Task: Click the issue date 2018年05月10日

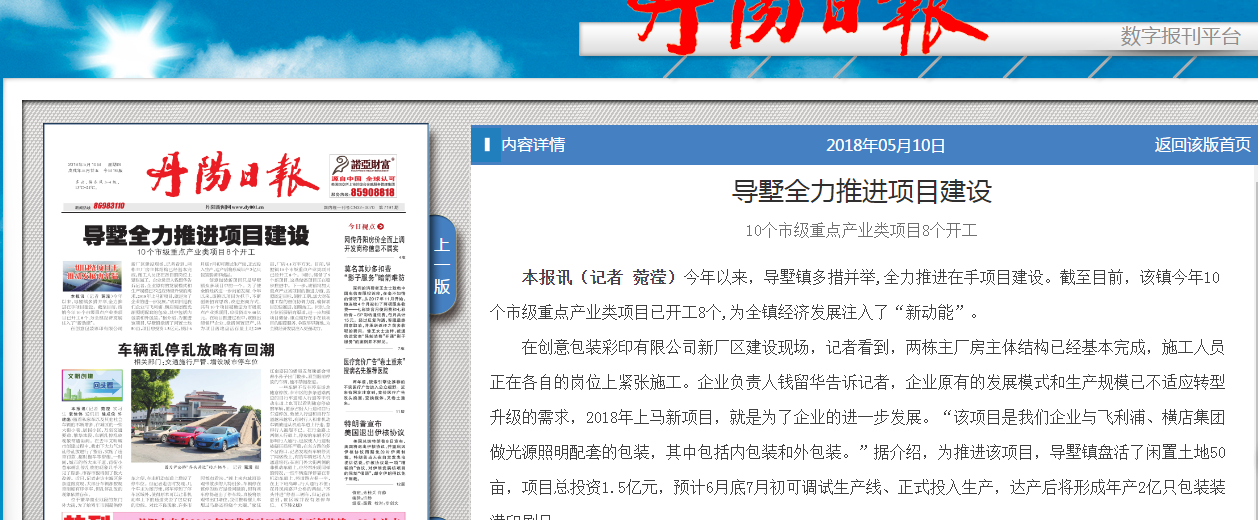Action: coord(885,145)
